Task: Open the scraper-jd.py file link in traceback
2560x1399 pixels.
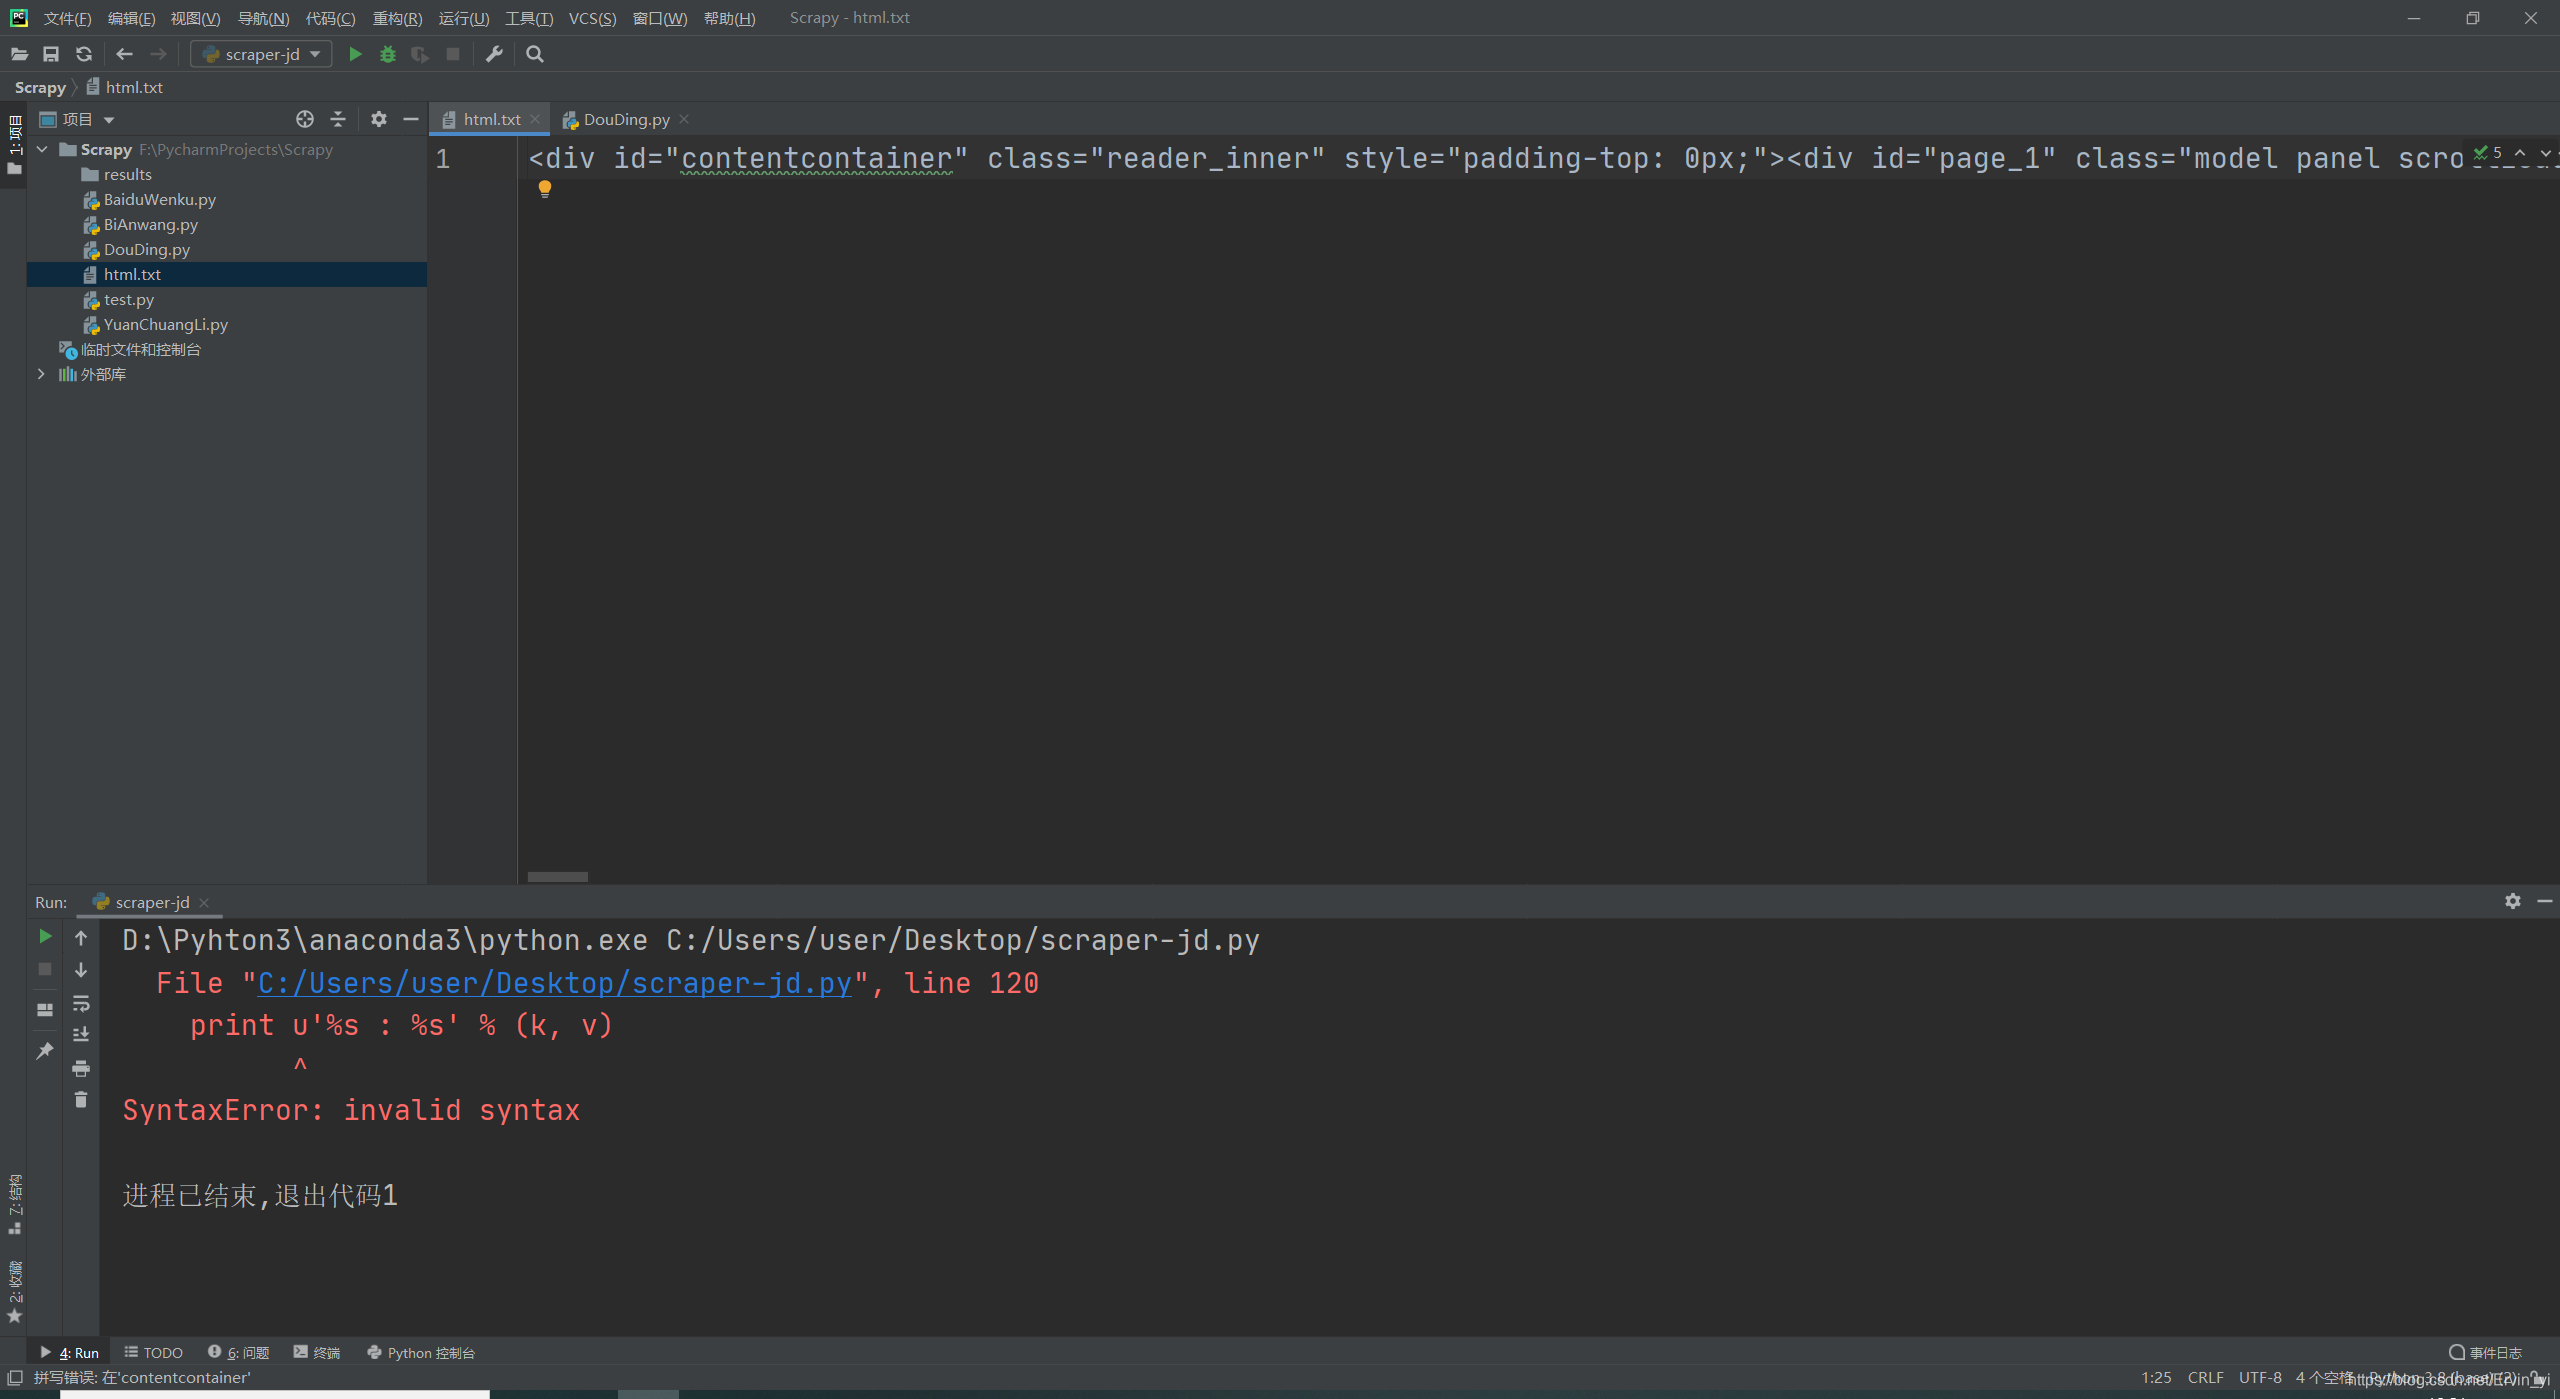Action: click(x=555, y=983)
